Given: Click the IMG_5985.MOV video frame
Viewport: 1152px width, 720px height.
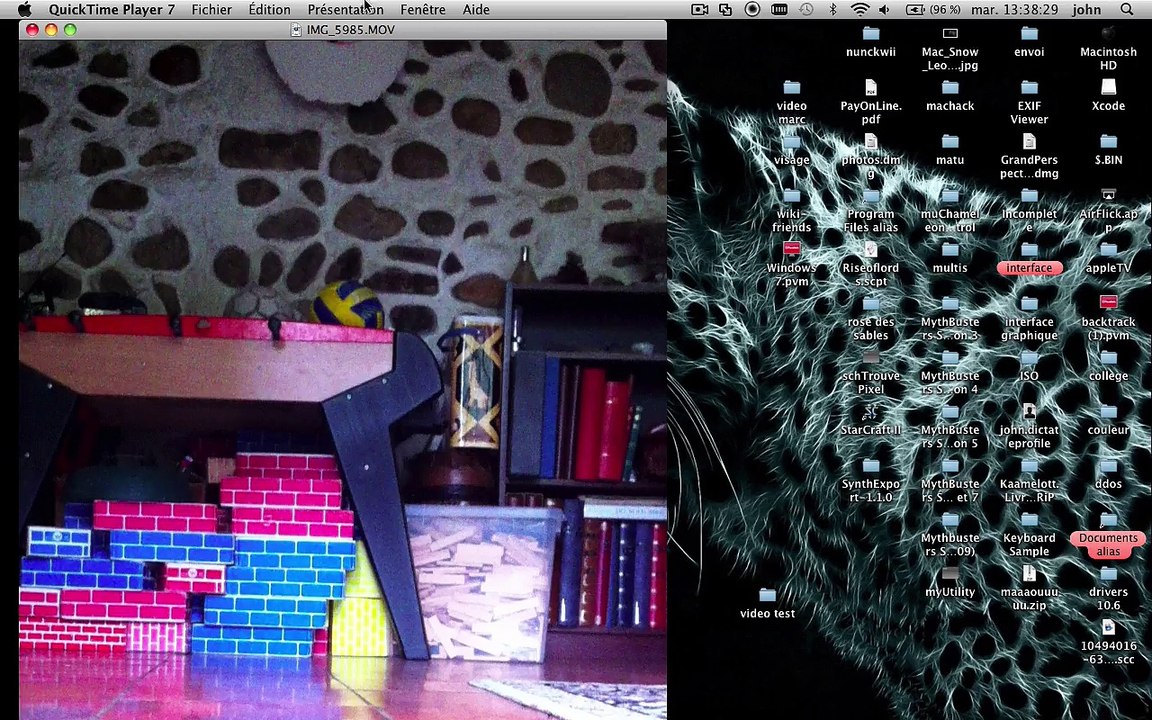Looking at the screenshot, I should point(343,380).
